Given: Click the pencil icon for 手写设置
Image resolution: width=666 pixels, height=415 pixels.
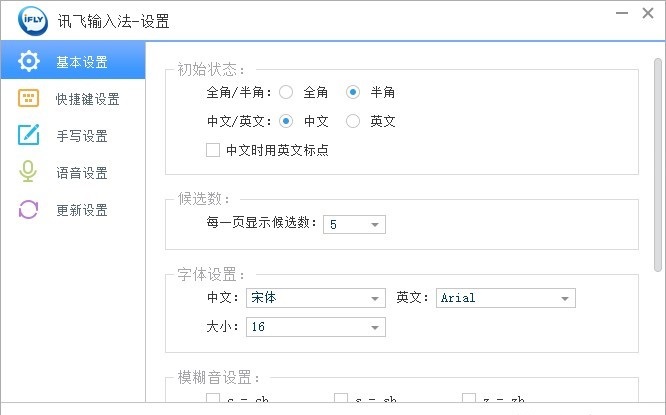Looking at the screenshot, I should tap(28, 135).
